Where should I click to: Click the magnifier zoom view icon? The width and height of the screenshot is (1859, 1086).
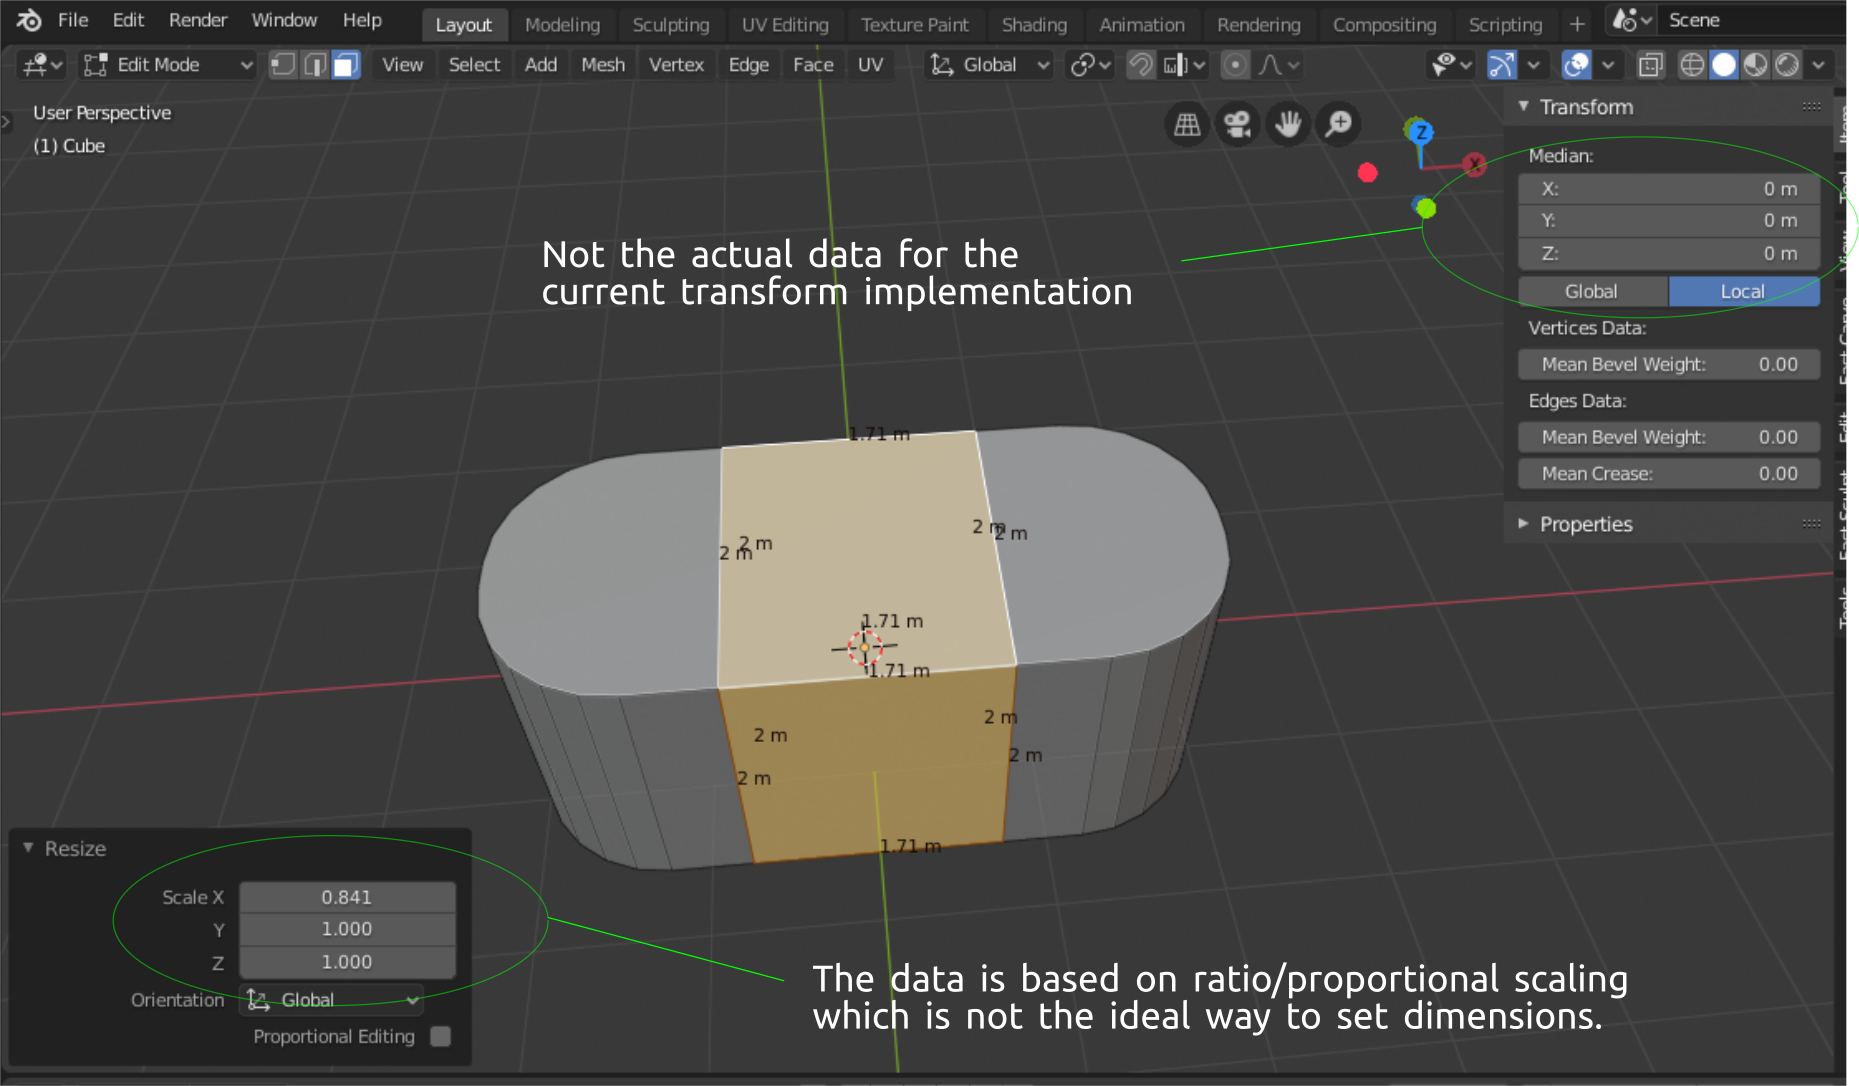[x=1339, y=124]
